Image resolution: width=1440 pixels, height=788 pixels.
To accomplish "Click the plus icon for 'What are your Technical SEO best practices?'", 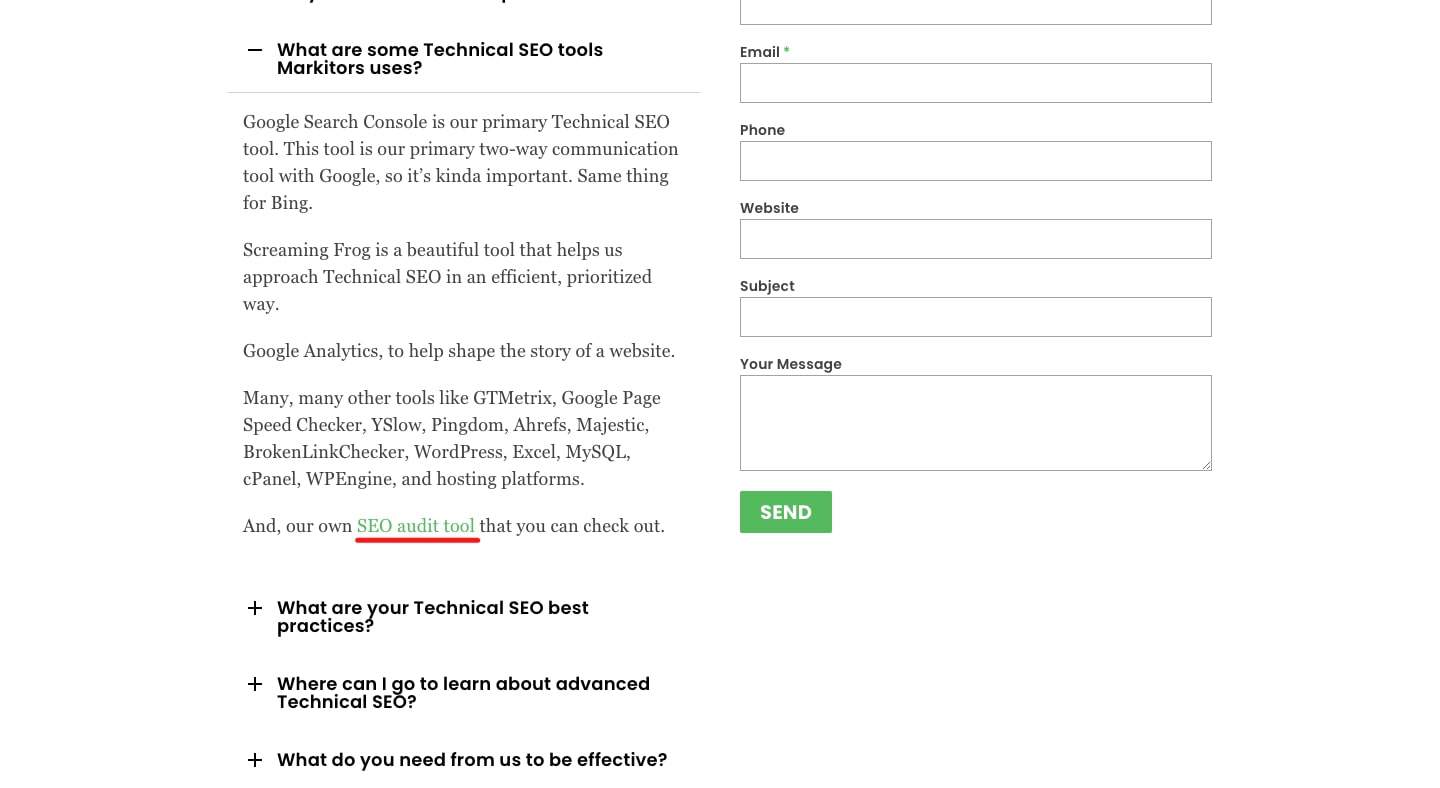I will [255, 608].
